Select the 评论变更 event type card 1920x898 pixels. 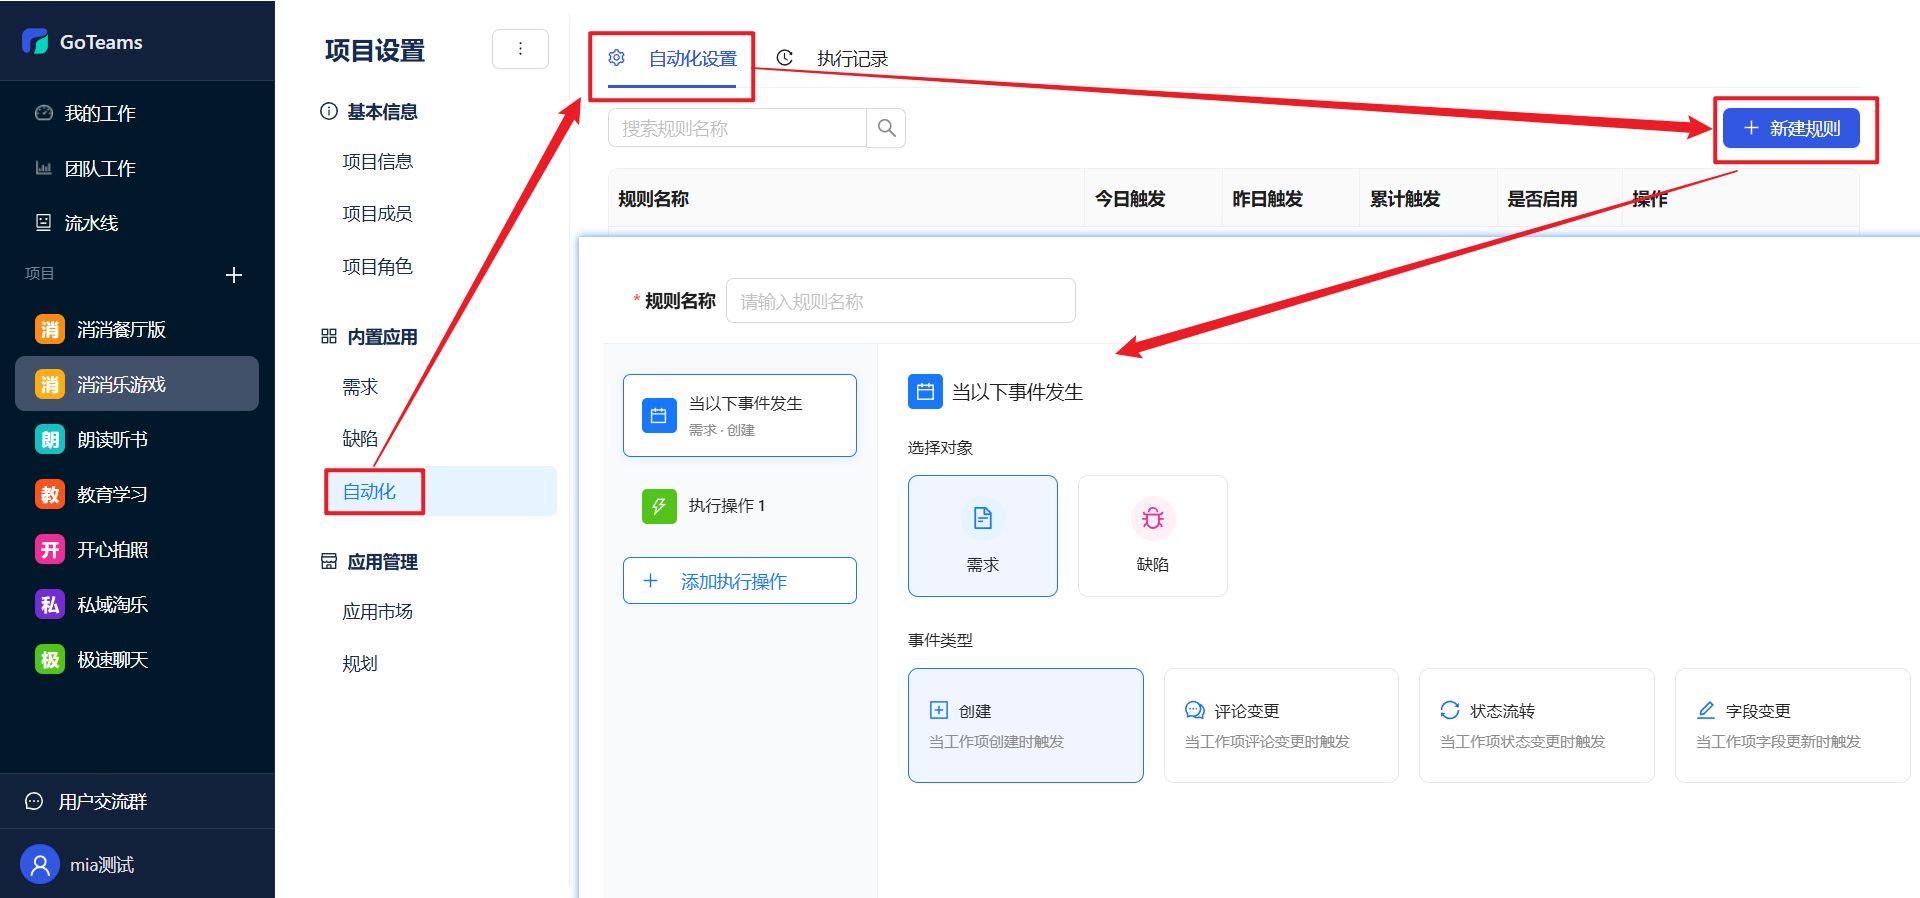(x=1281, y=725)
